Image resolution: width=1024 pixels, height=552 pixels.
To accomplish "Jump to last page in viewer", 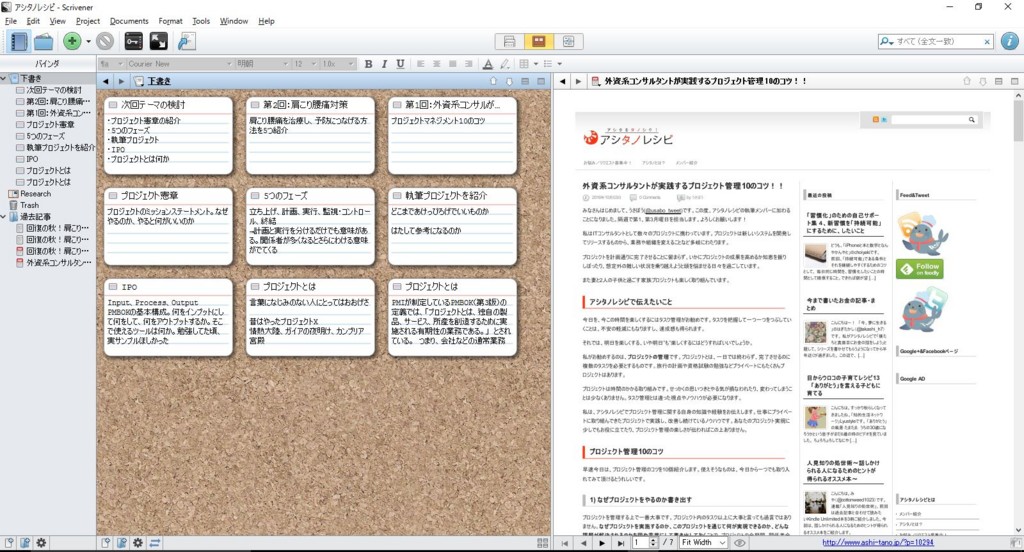I will 620,543.
